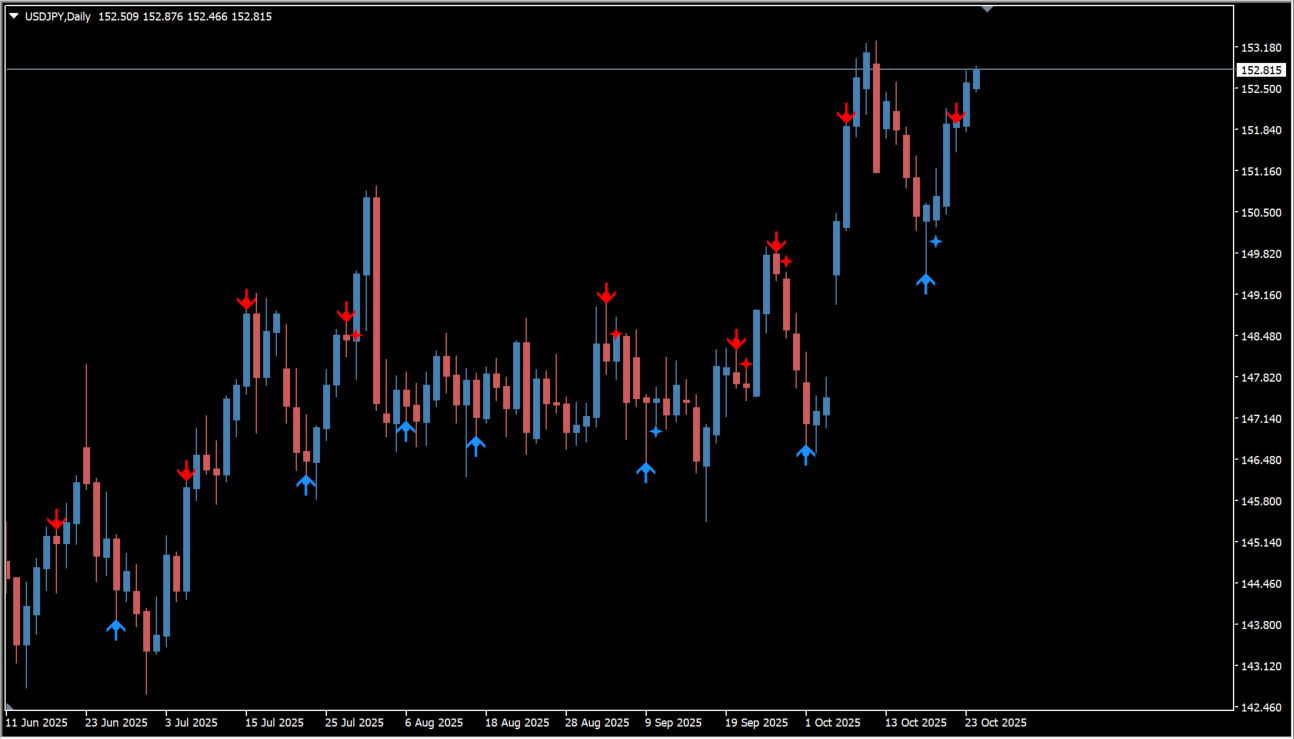Select the red down arrow above 15 Jul 2025
This screenshot has height=739, width=1294.
pyautogui.click(x=246, y=300)
